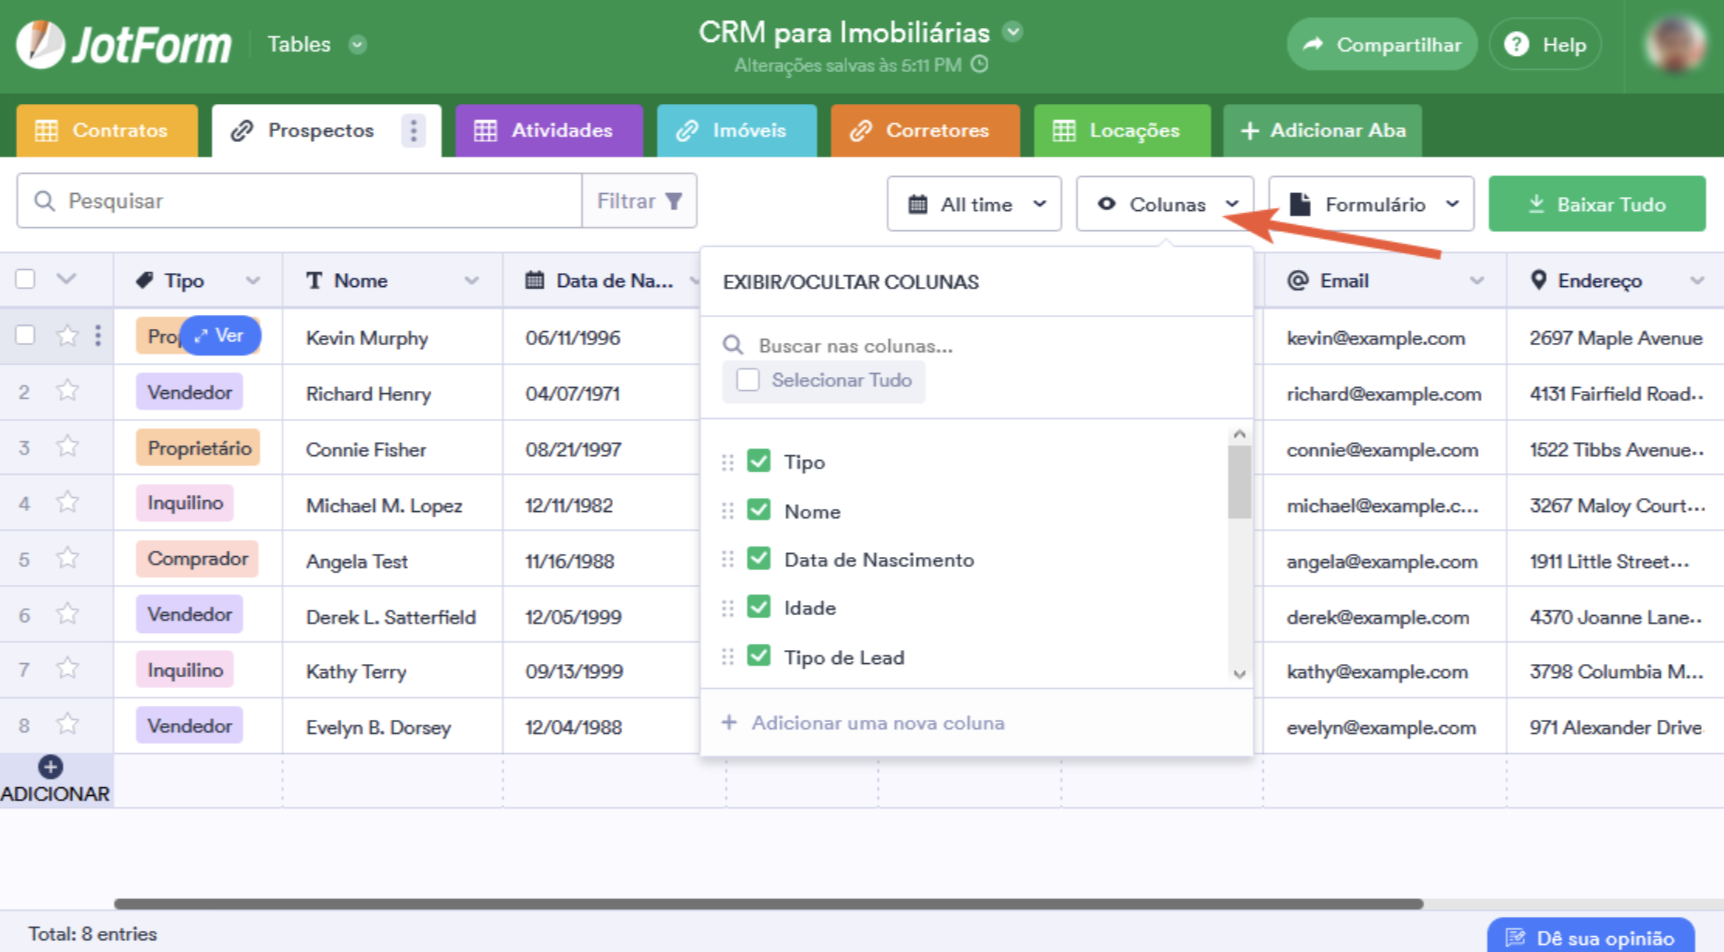Switch to the Atividades tab
This screenshot has width=1724, height=952.
[548, 130]
